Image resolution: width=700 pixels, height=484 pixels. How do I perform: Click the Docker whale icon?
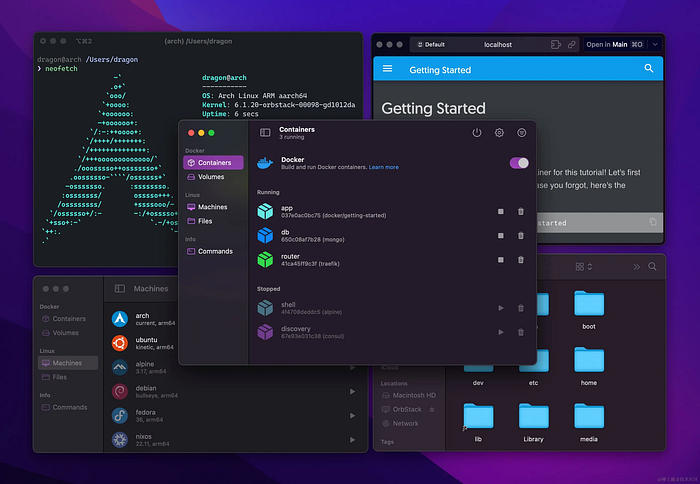[265, 163]
